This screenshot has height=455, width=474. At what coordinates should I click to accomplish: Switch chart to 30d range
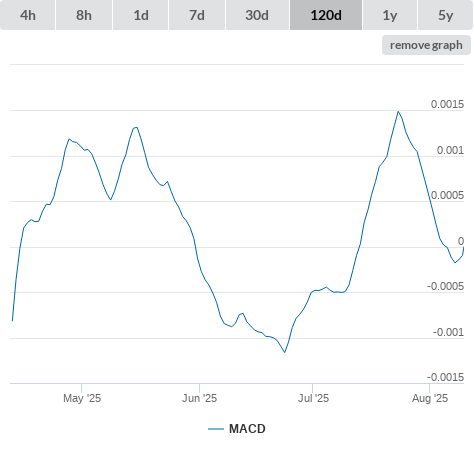257,15
